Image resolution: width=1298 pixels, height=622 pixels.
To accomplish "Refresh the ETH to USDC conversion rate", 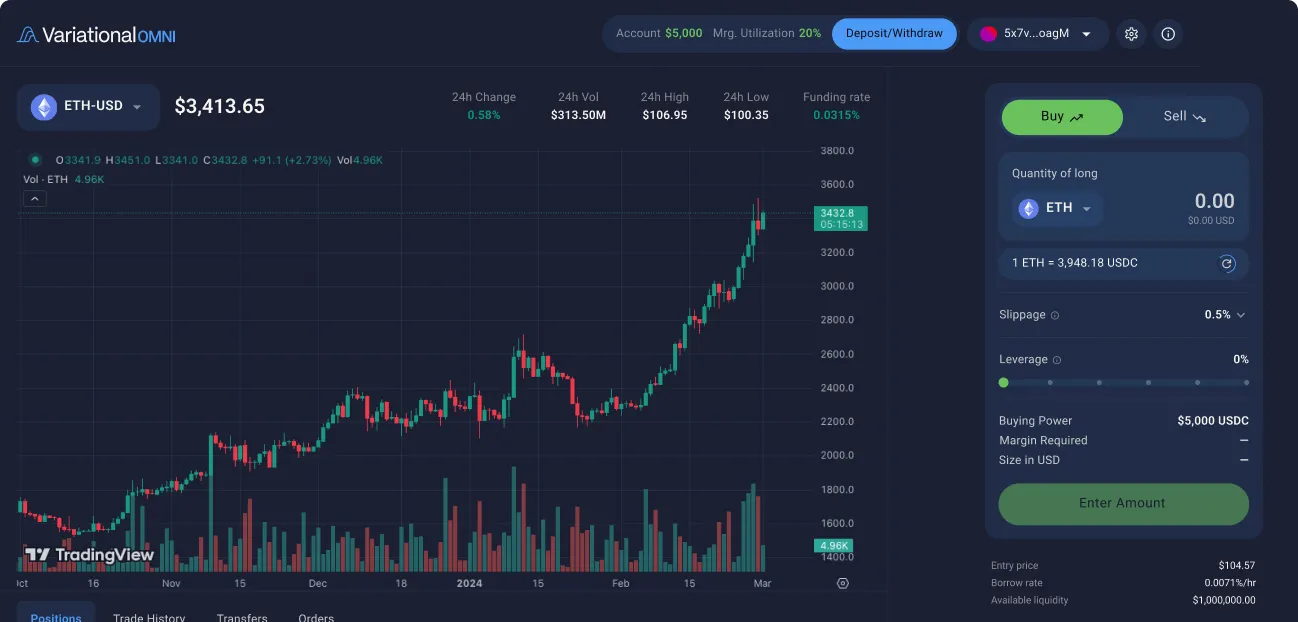I will coord(1227,263).
